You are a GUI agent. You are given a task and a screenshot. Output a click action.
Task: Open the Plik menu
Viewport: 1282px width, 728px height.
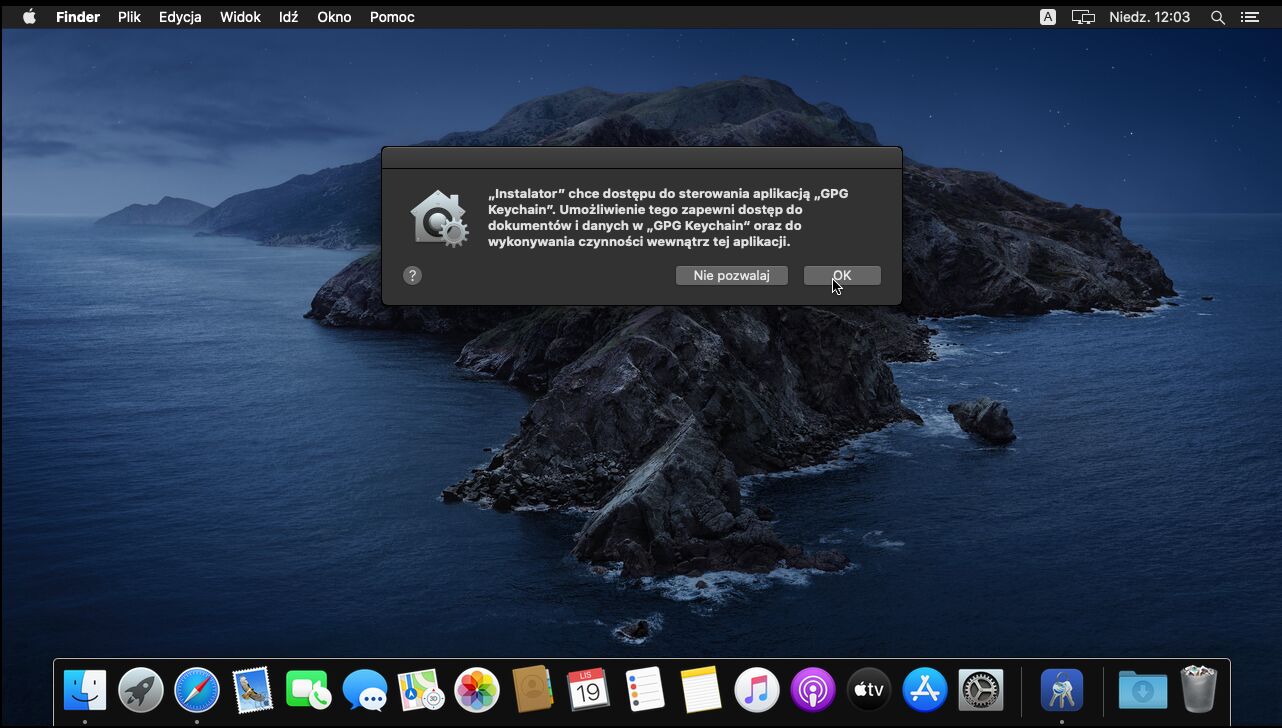(128, 16)
